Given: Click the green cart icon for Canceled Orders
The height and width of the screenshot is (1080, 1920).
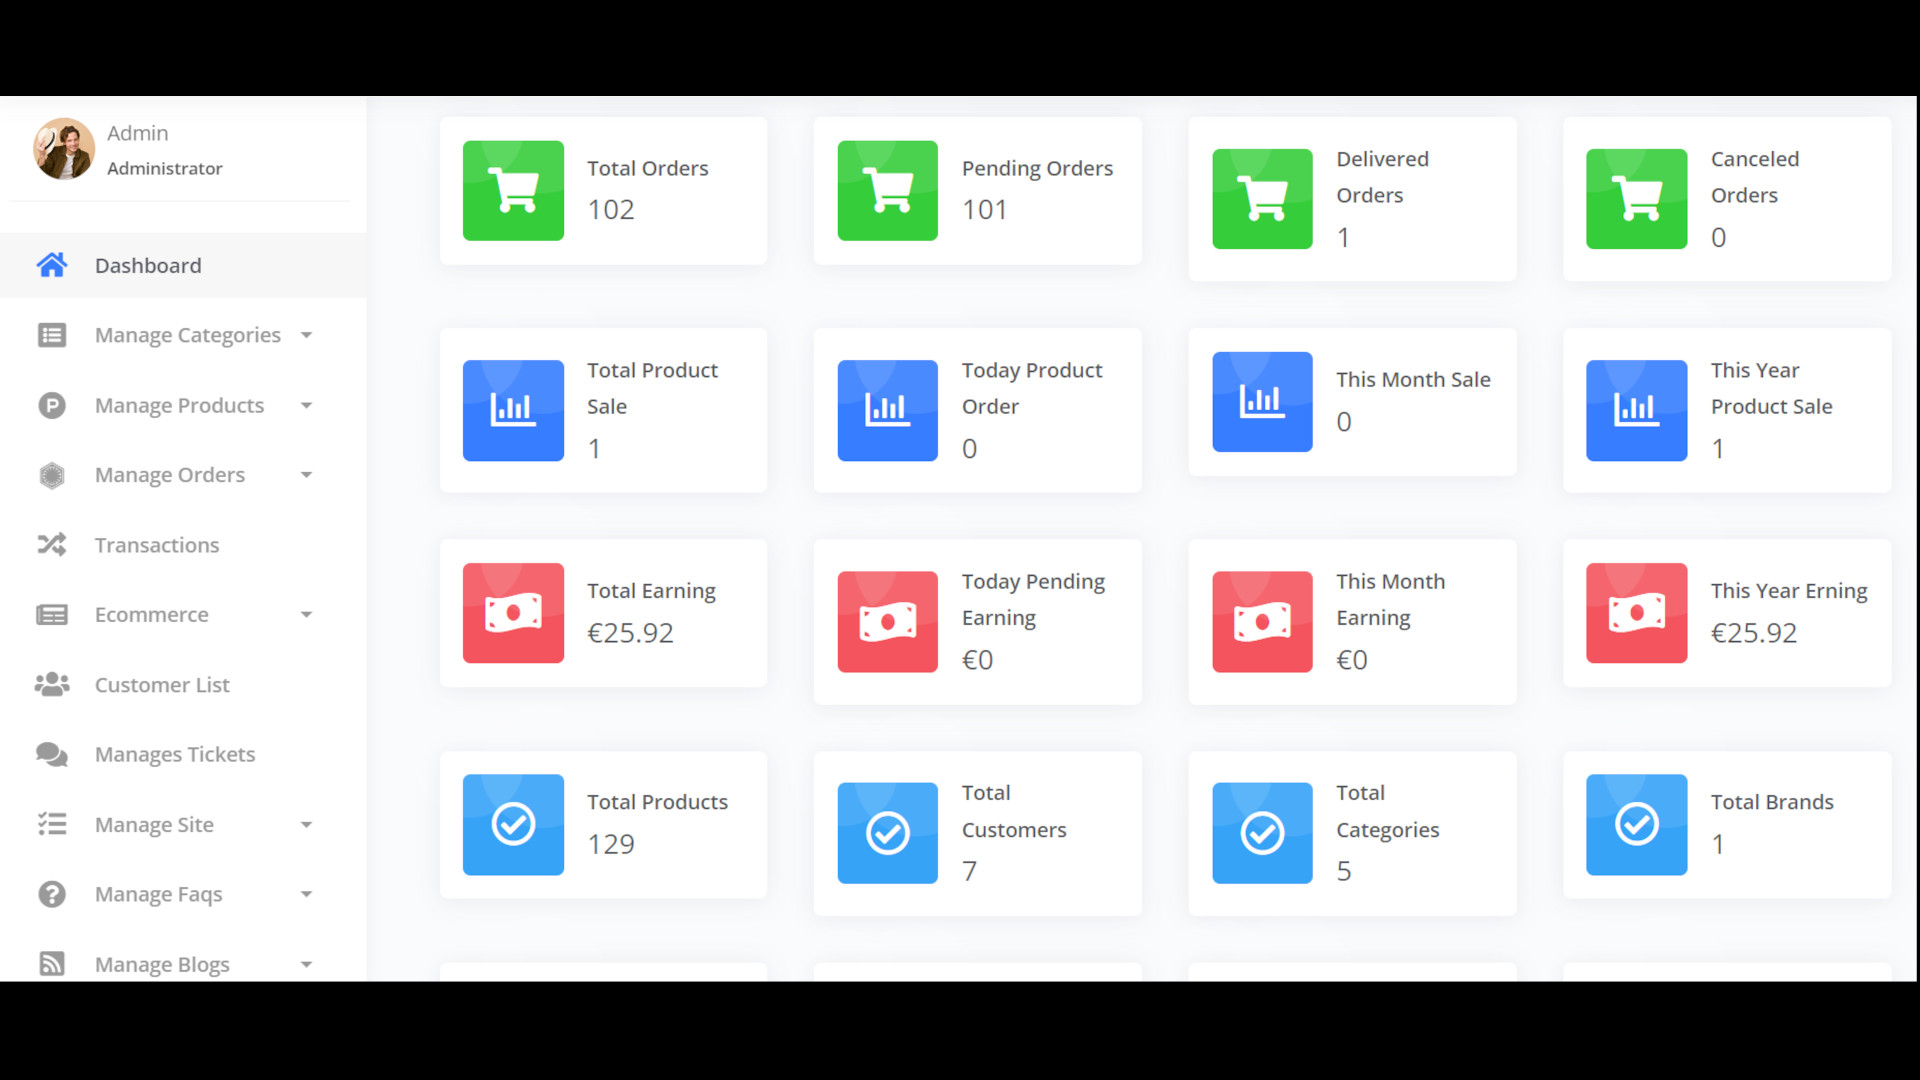Looking at the screenshot, I should 1636,199.
